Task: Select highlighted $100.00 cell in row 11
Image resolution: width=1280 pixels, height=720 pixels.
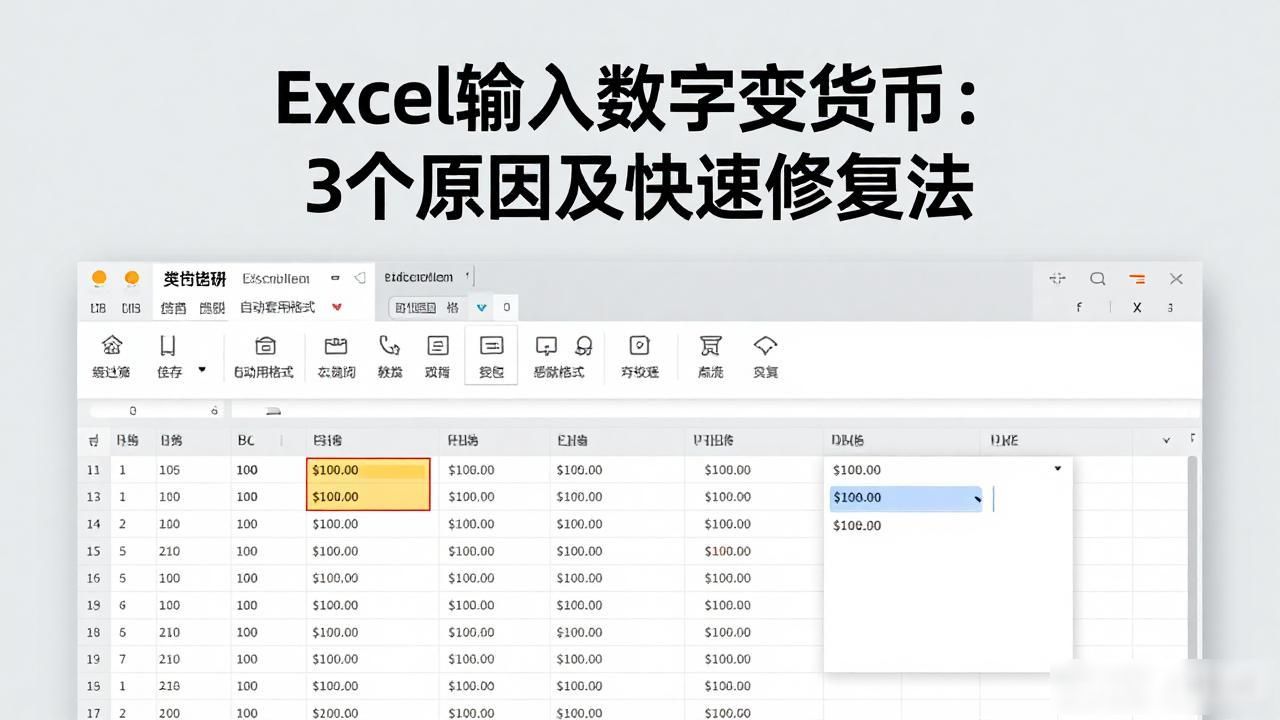Action: pyautogui.click(x=369, y=470)
